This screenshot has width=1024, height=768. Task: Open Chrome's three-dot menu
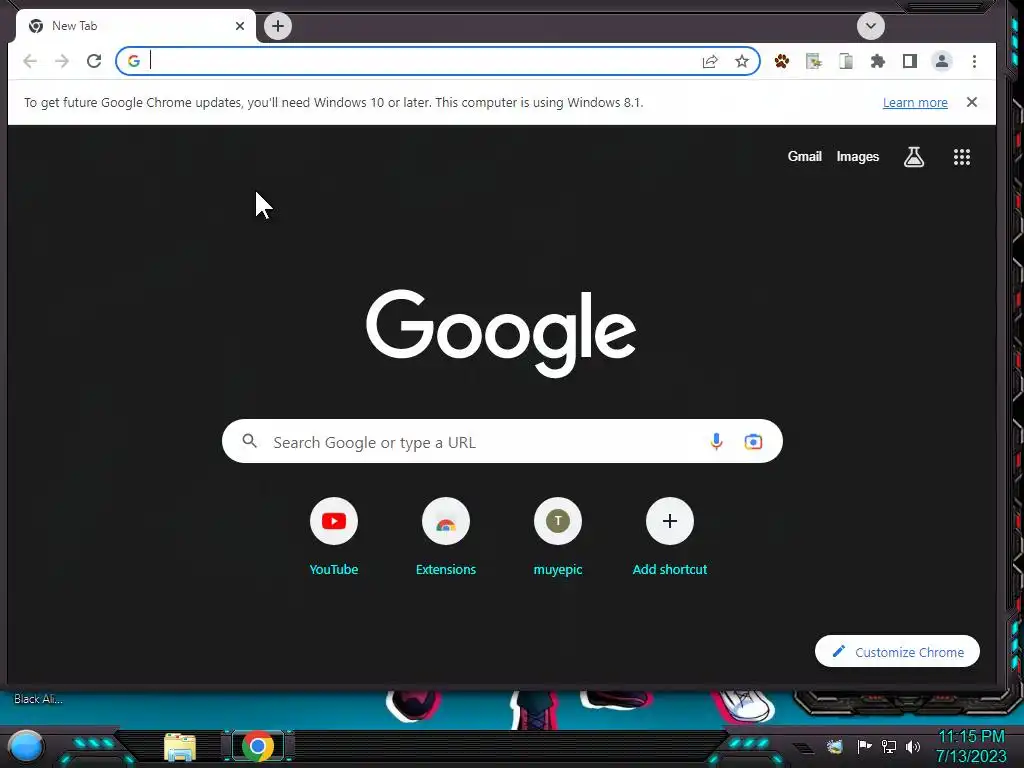pos(974,61)
